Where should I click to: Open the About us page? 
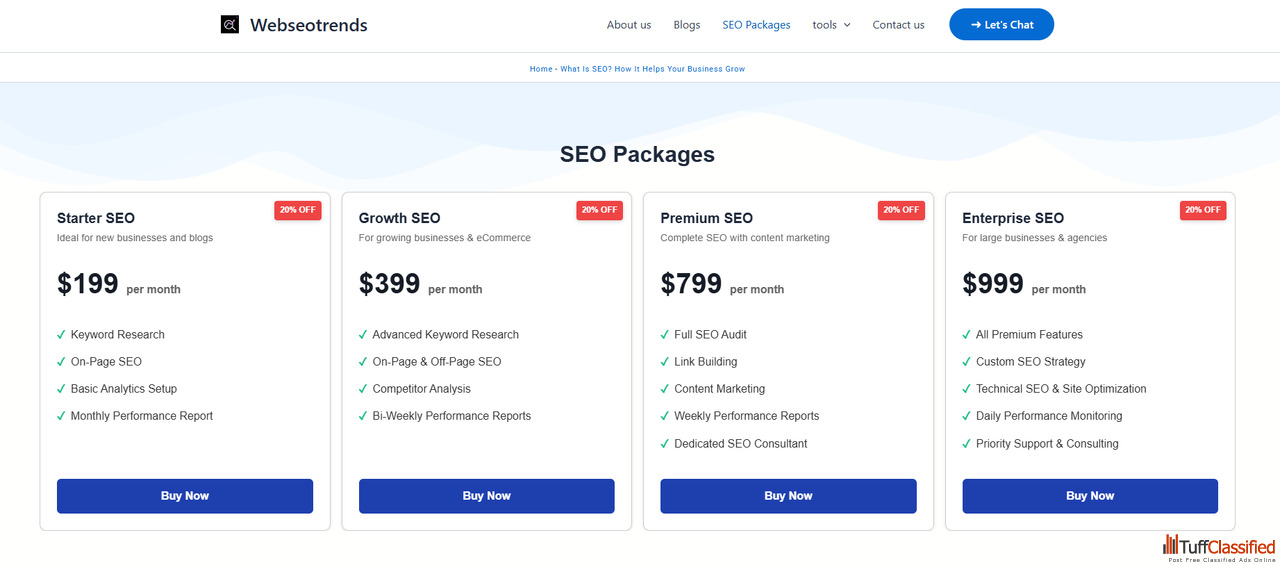click(628, 25)
